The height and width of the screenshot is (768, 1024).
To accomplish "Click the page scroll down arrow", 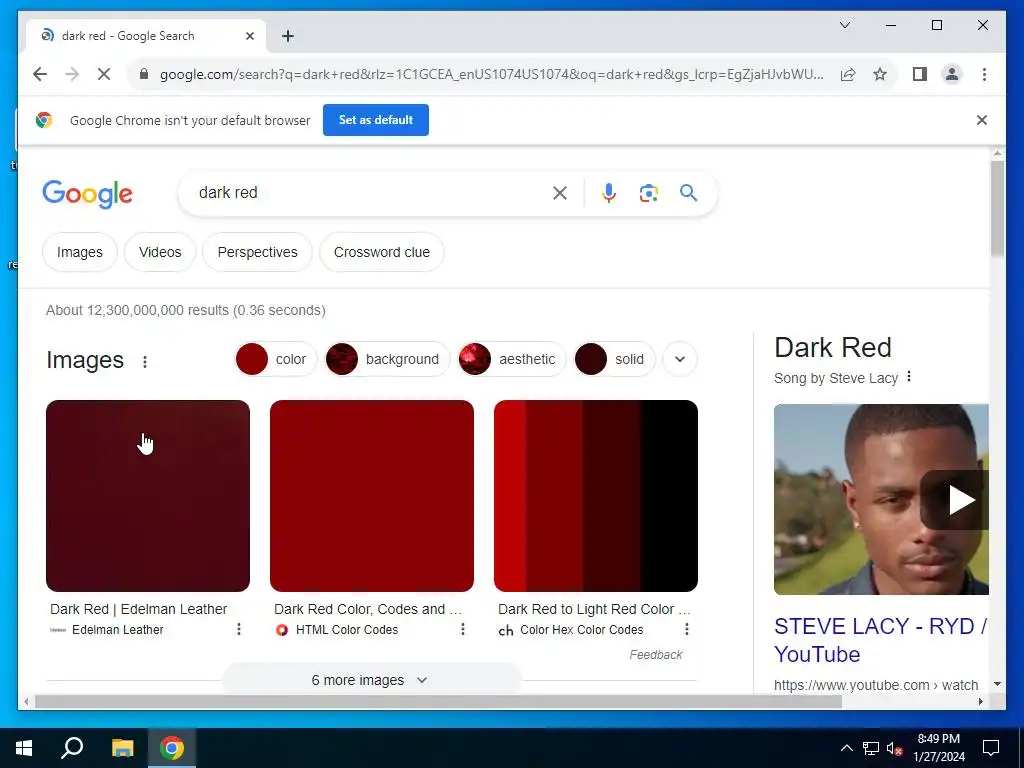I will (x=997, y=684).
